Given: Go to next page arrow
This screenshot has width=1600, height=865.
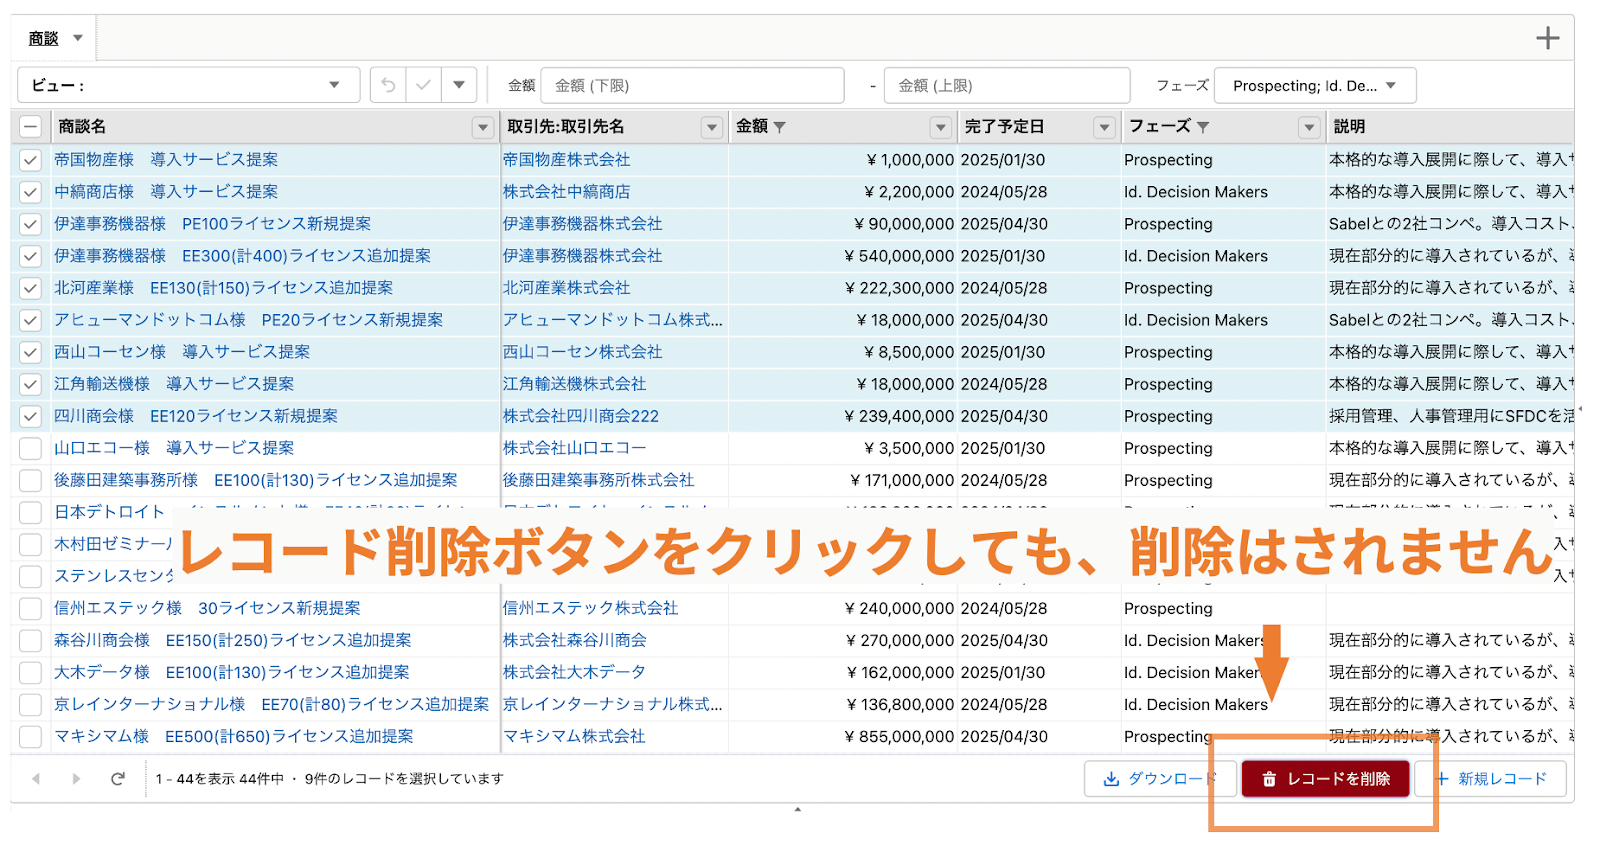Looking at the screenshot, I should (76, 778).
